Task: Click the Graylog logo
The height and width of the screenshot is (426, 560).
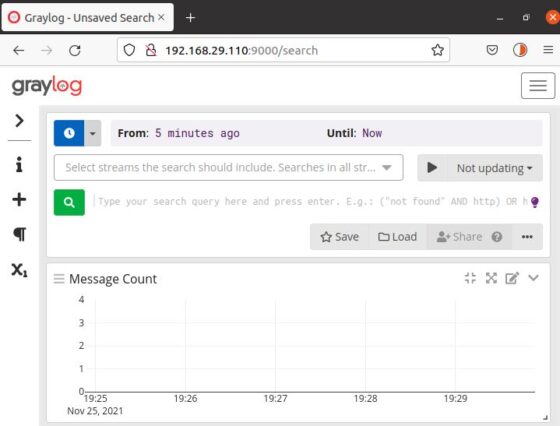Action: (47, 86)
